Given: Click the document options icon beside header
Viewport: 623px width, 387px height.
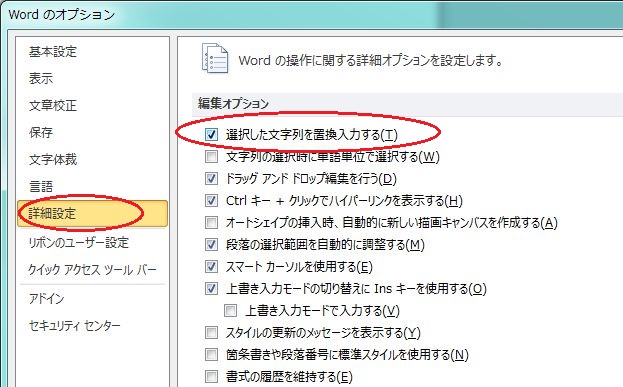Looking at the screenshot, I should pos(215,58).
